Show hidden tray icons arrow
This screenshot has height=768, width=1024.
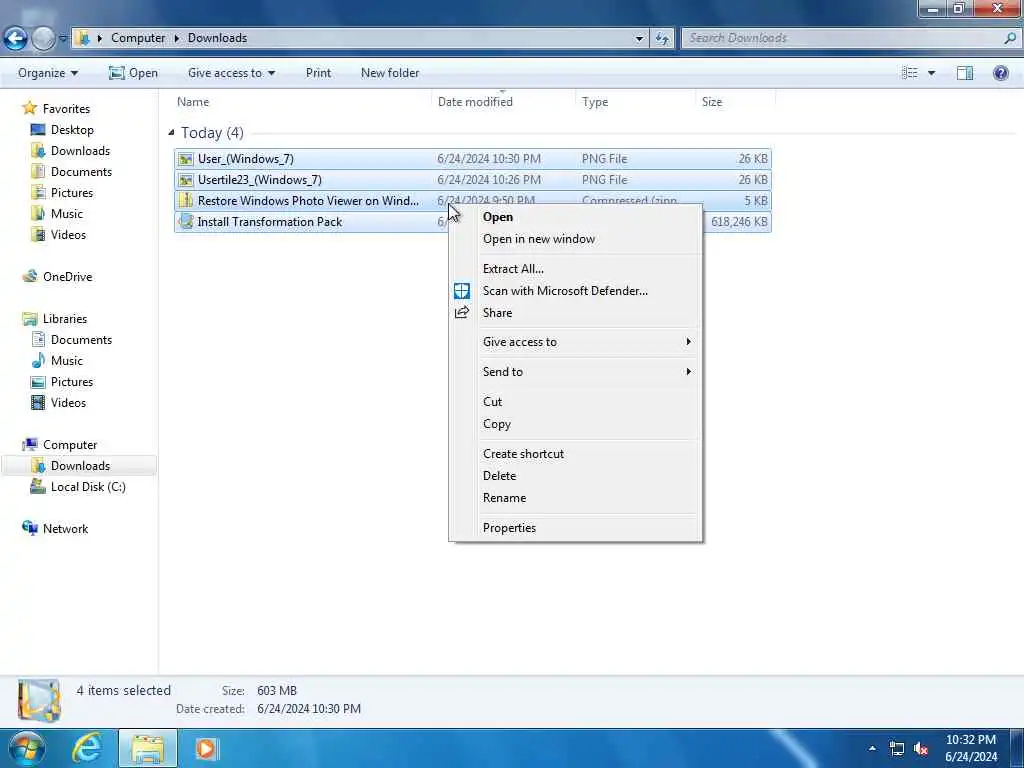click(x=872, y=748)
